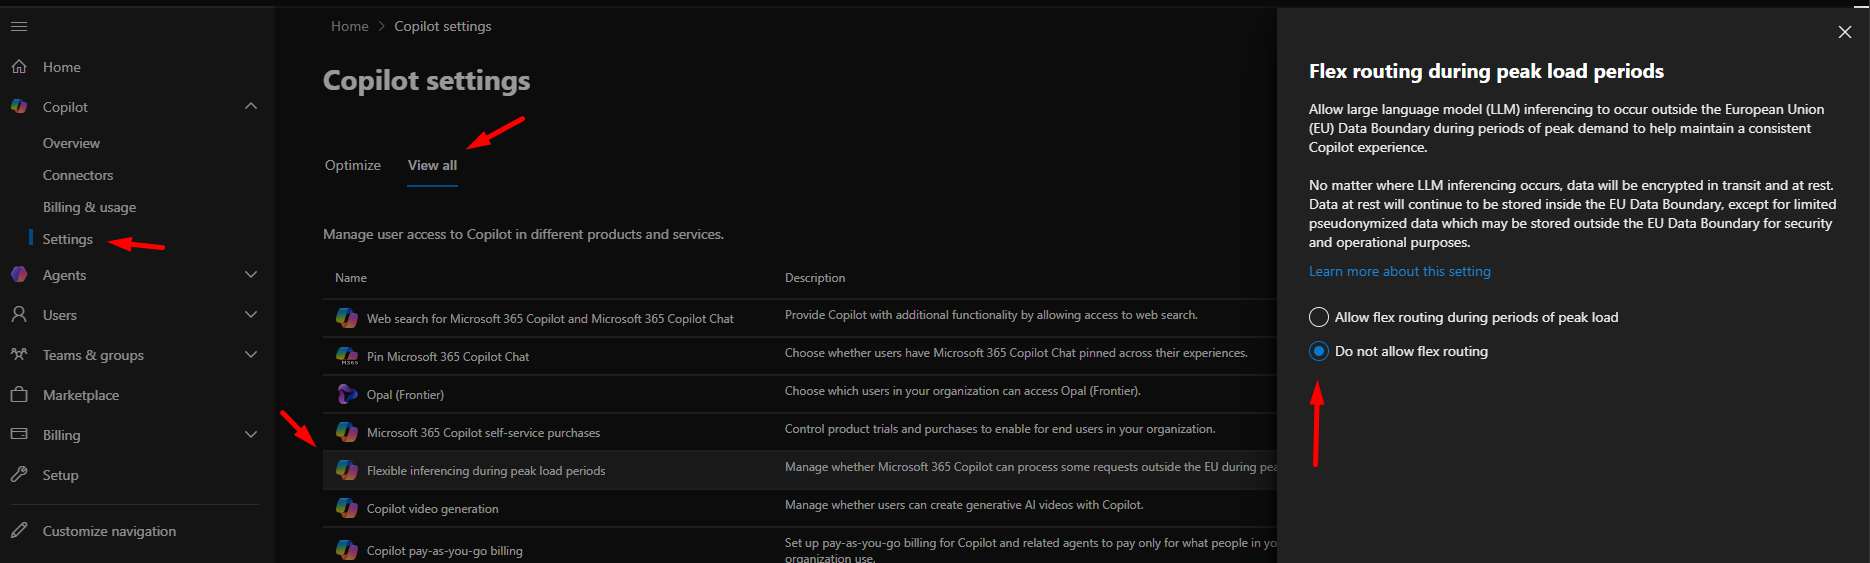The image size is (1870, 563).
Task: Click the Agents icon in sidebar
Action: click(x=19, y=274)
